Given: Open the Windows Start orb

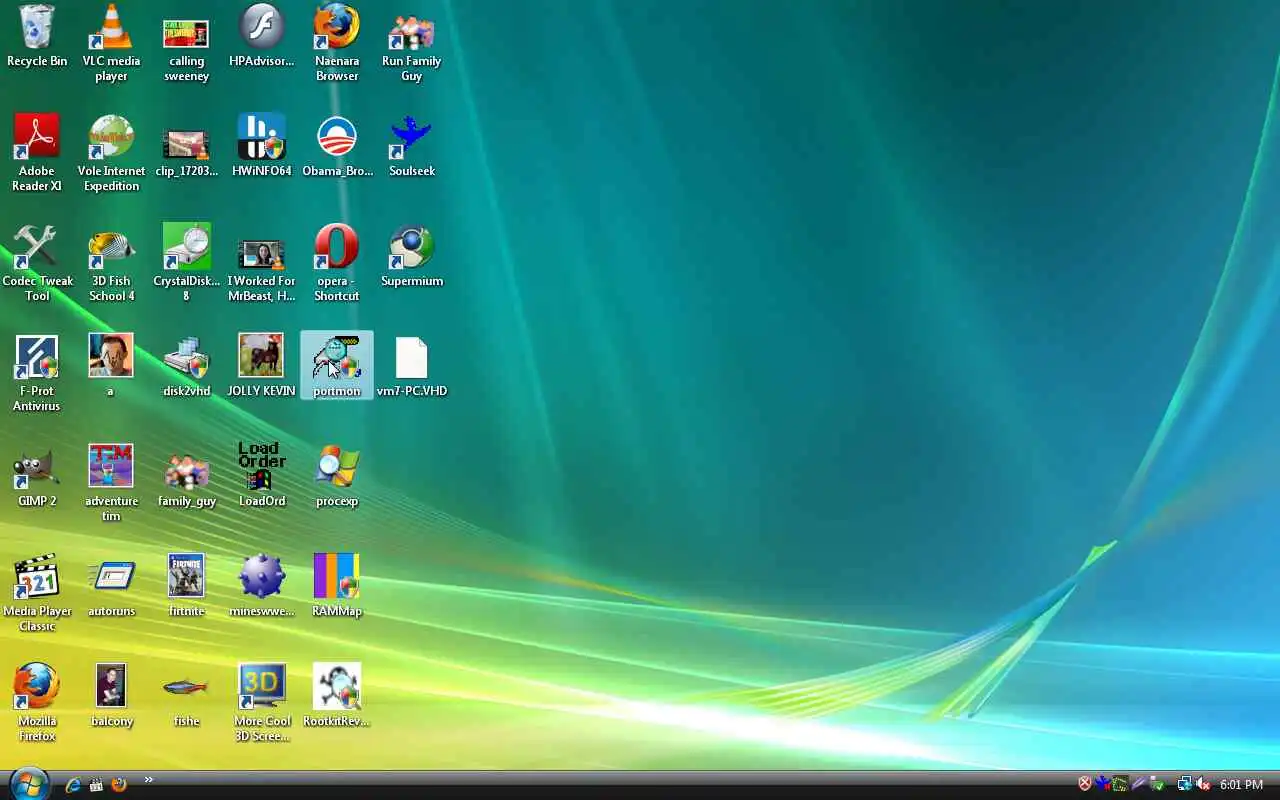Looking at the screenshot, I should [28, 784].
